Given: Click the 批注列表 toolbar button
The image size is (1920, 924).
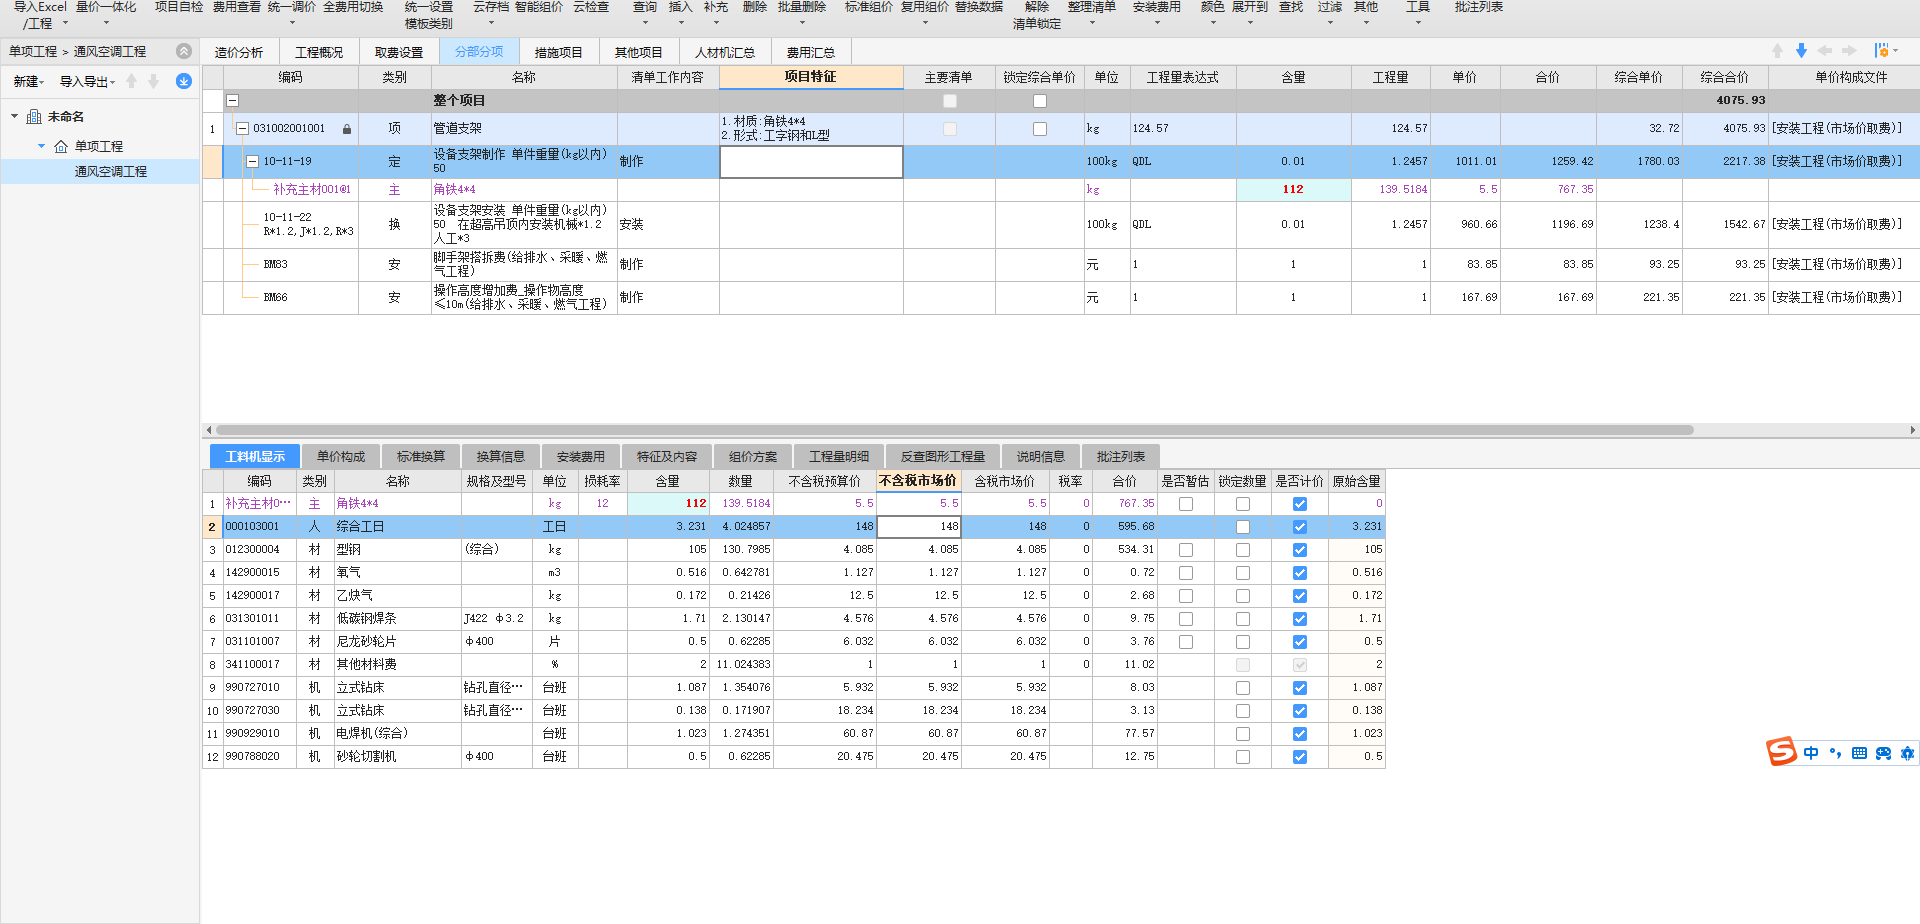Looking at the screenshot, I should (x=1479, y=8).
